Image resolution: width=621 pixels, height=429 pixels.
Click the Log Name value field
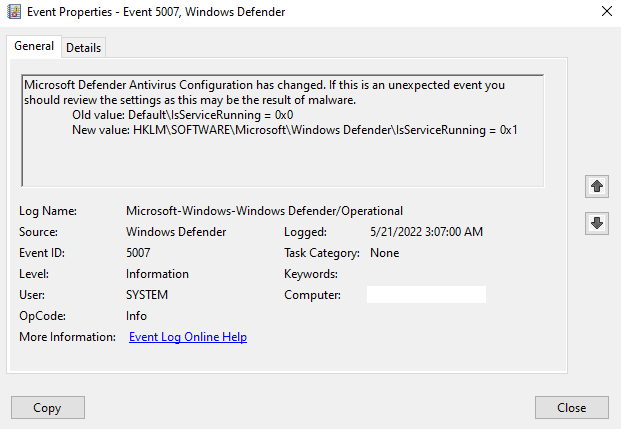(264, 211)
